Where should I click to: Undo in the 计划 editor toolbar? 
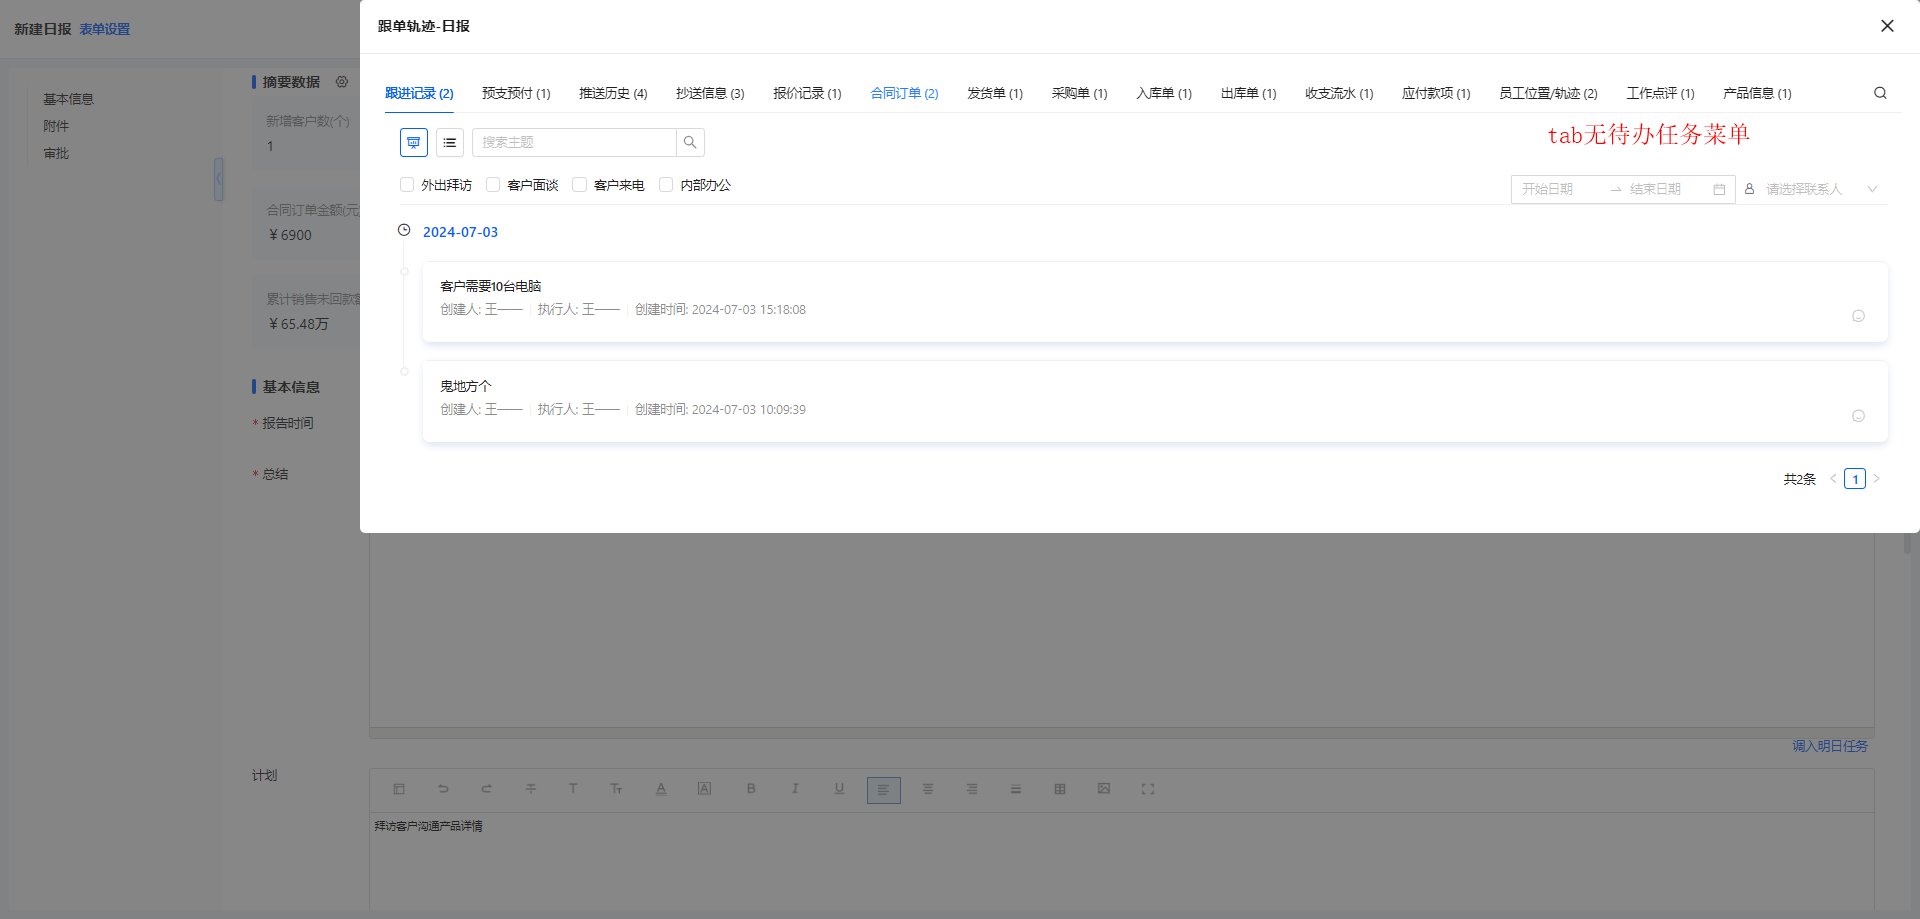click(443, 789)
